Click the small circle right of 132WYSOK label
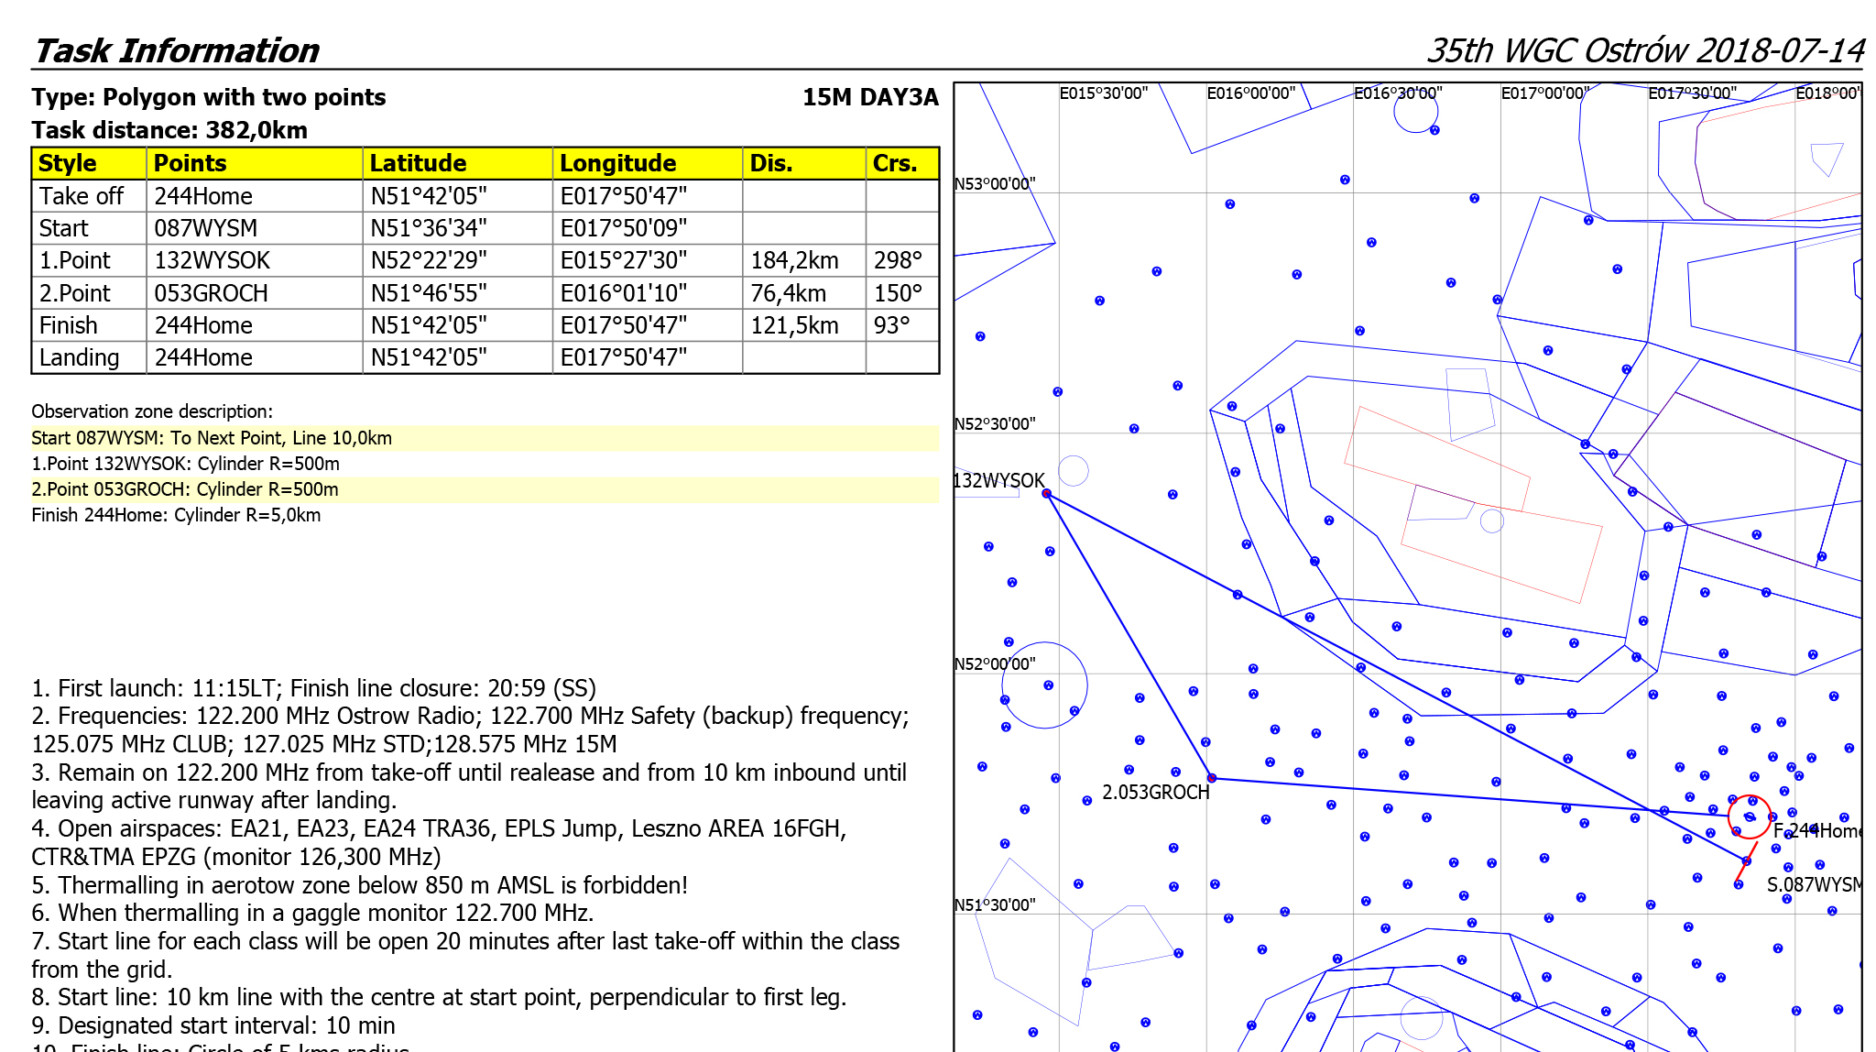This screenshot has height=1052, width=1876. point(1073,470)
